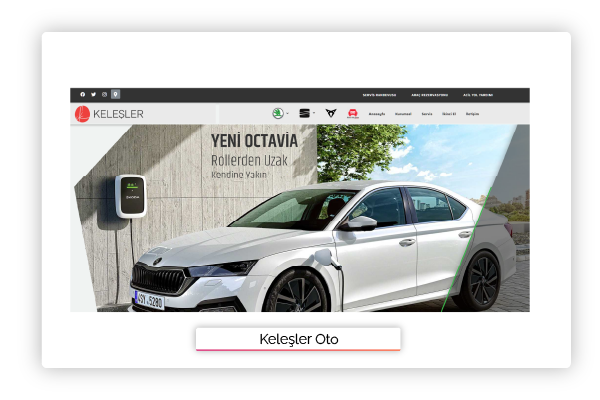Click the red Keleşler logo emblem
This screenshot has width=600, height=400.
point(82,114)
